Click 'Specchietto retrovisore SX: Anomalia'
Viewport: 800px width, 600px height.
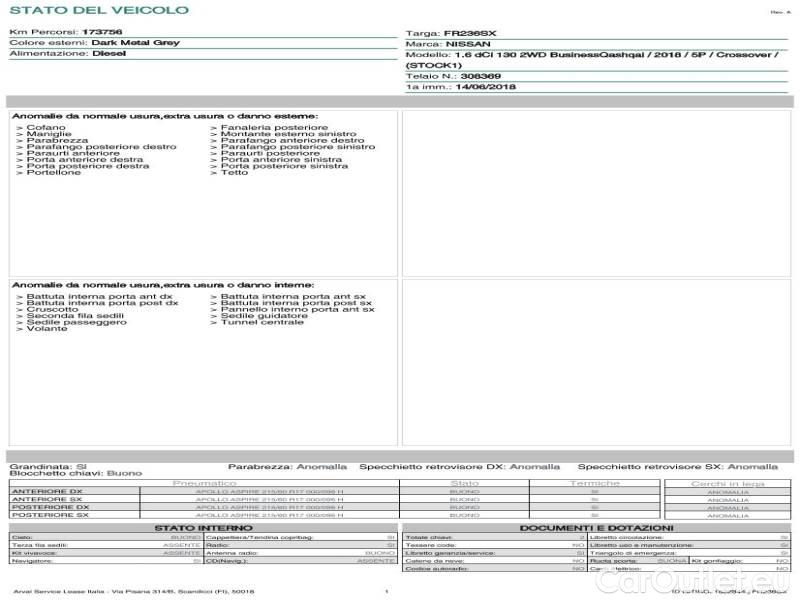(x=678, y=466)
